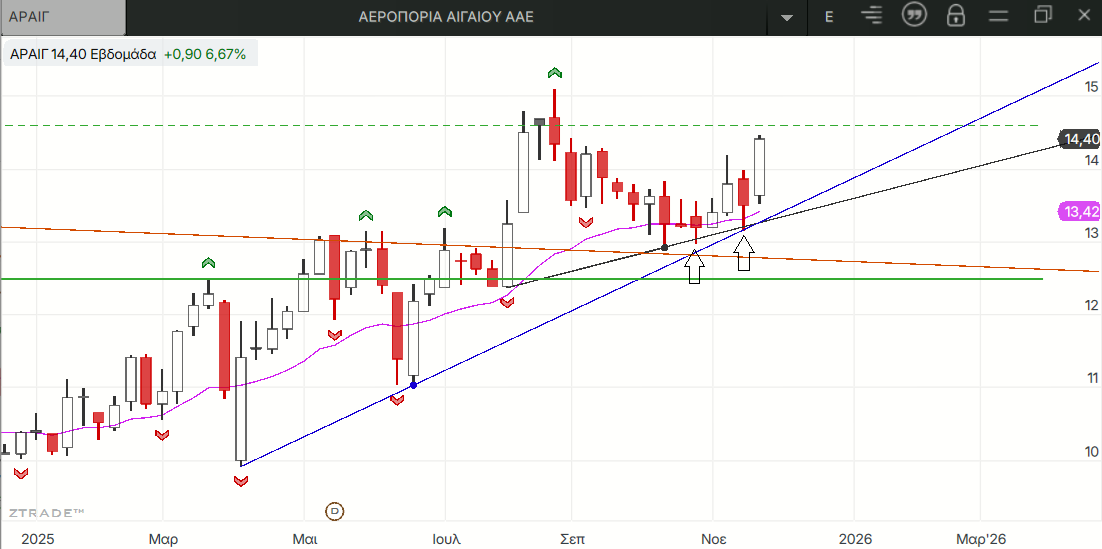Click the 'E' period button in toolbar
Viewport: 1102px width, 549px height.
pos(829,16)
